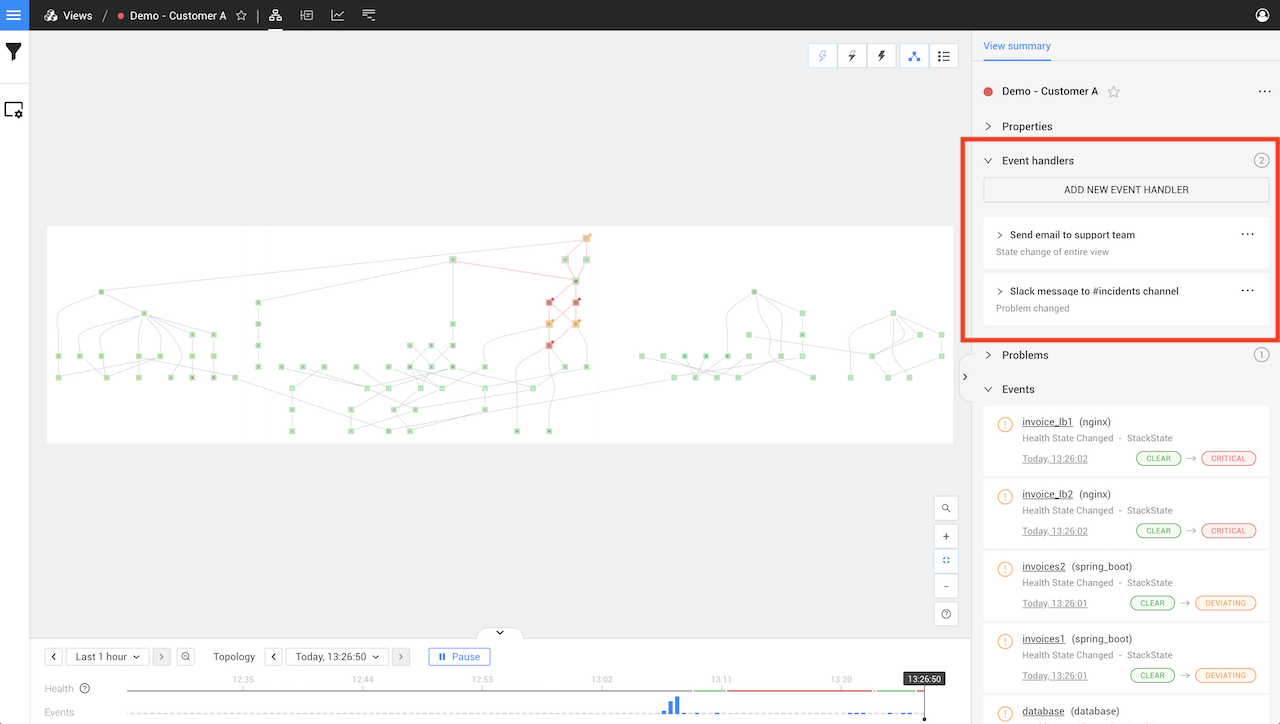Open the invoice_lb2 event link

[x=1047, y=494]
